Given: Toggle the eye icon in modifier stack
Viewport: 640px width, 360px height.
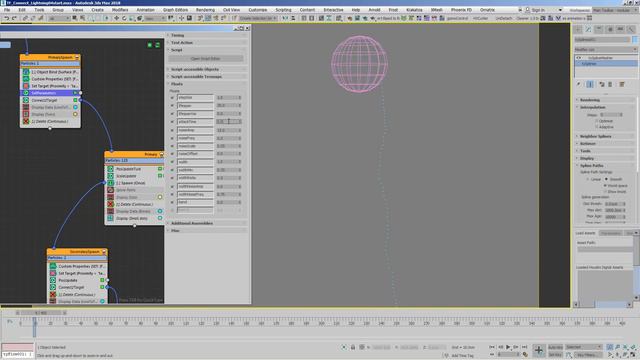Looking at the screenshot, I should pos(579,58).
